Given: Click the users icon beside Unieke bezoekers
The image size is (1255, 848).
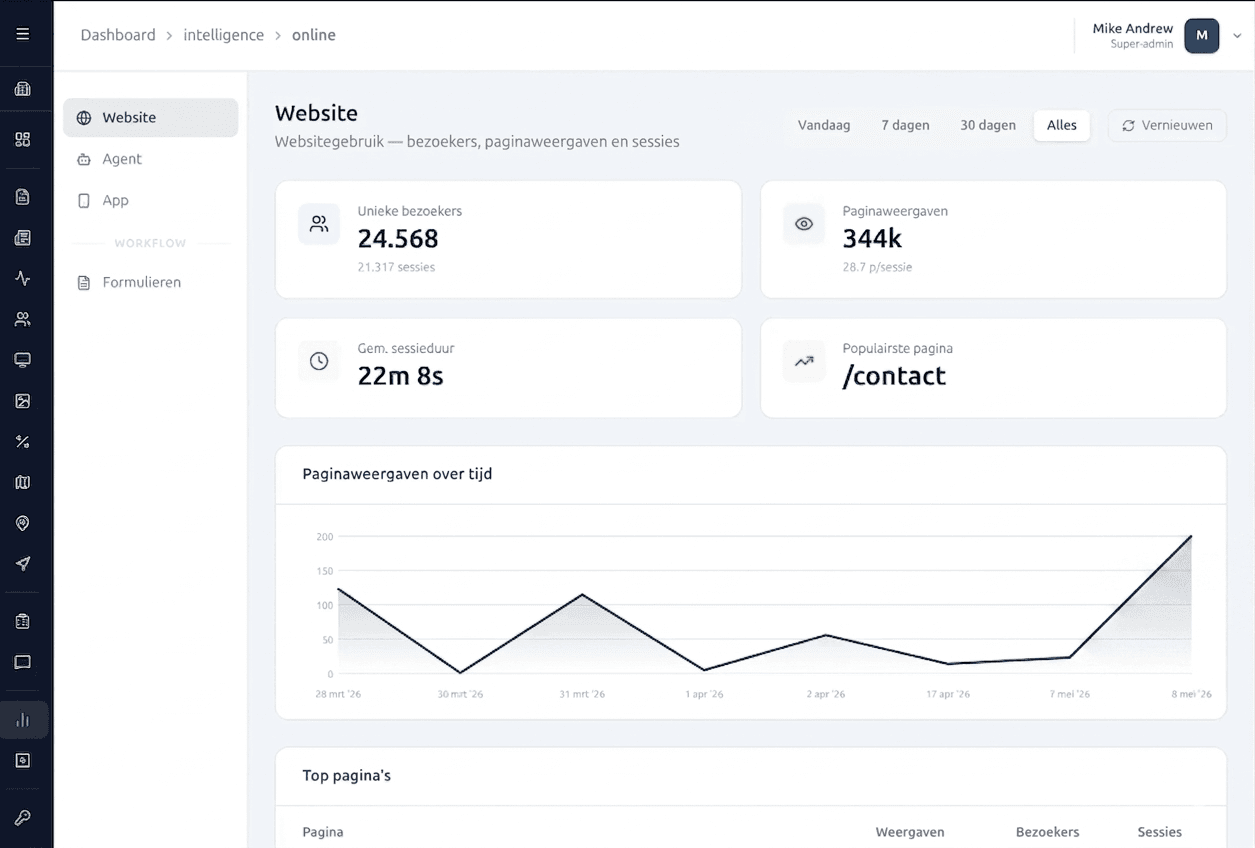Looking at the screenshot, I should click(x=319, y=224).
